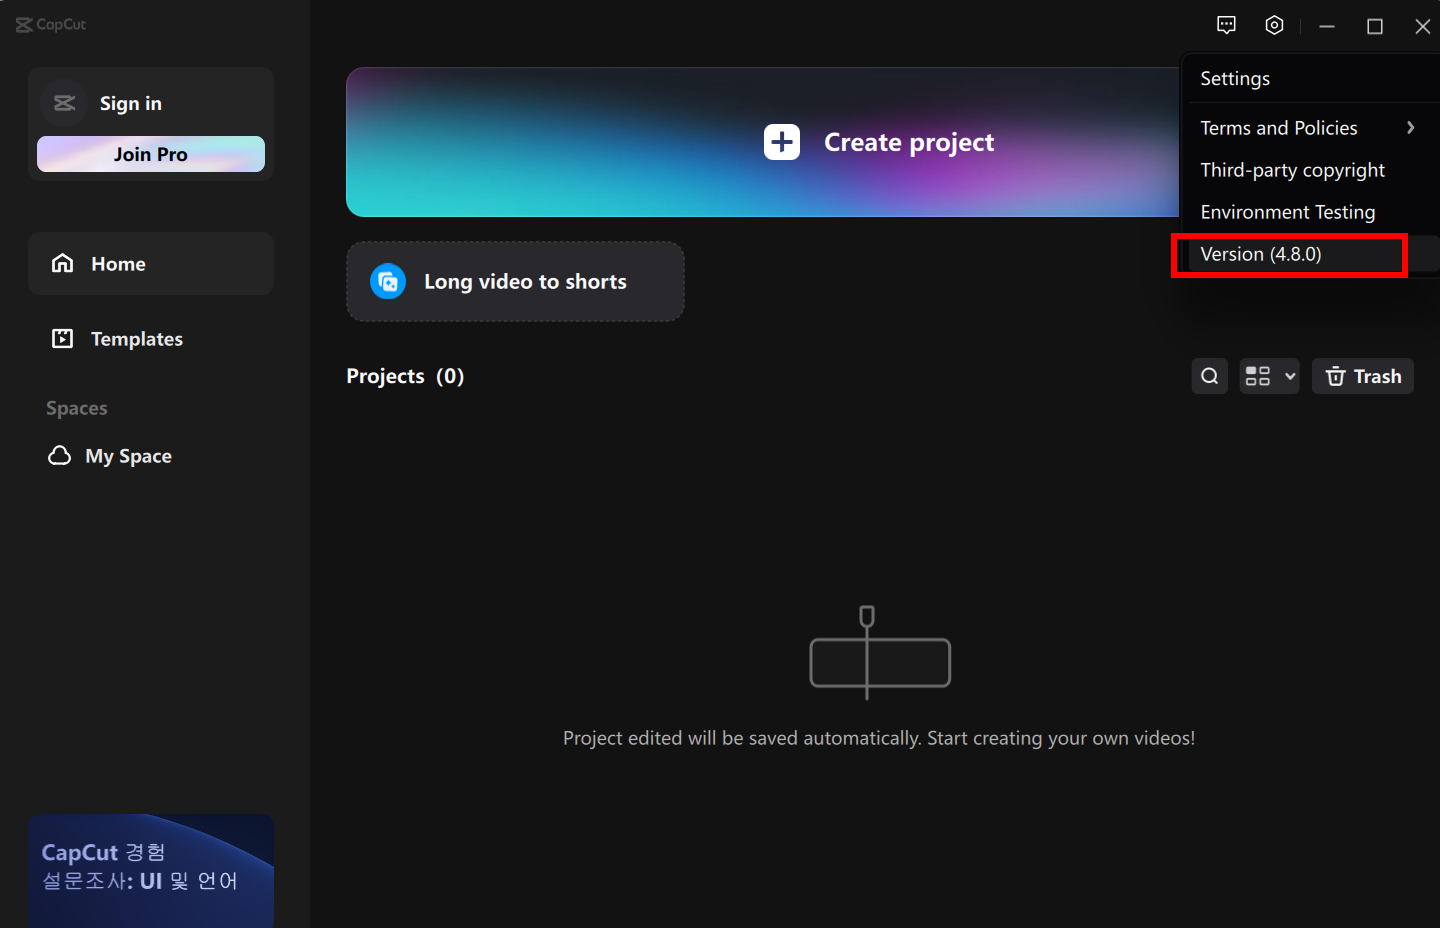Open the Trash button

click(1363, 376)
